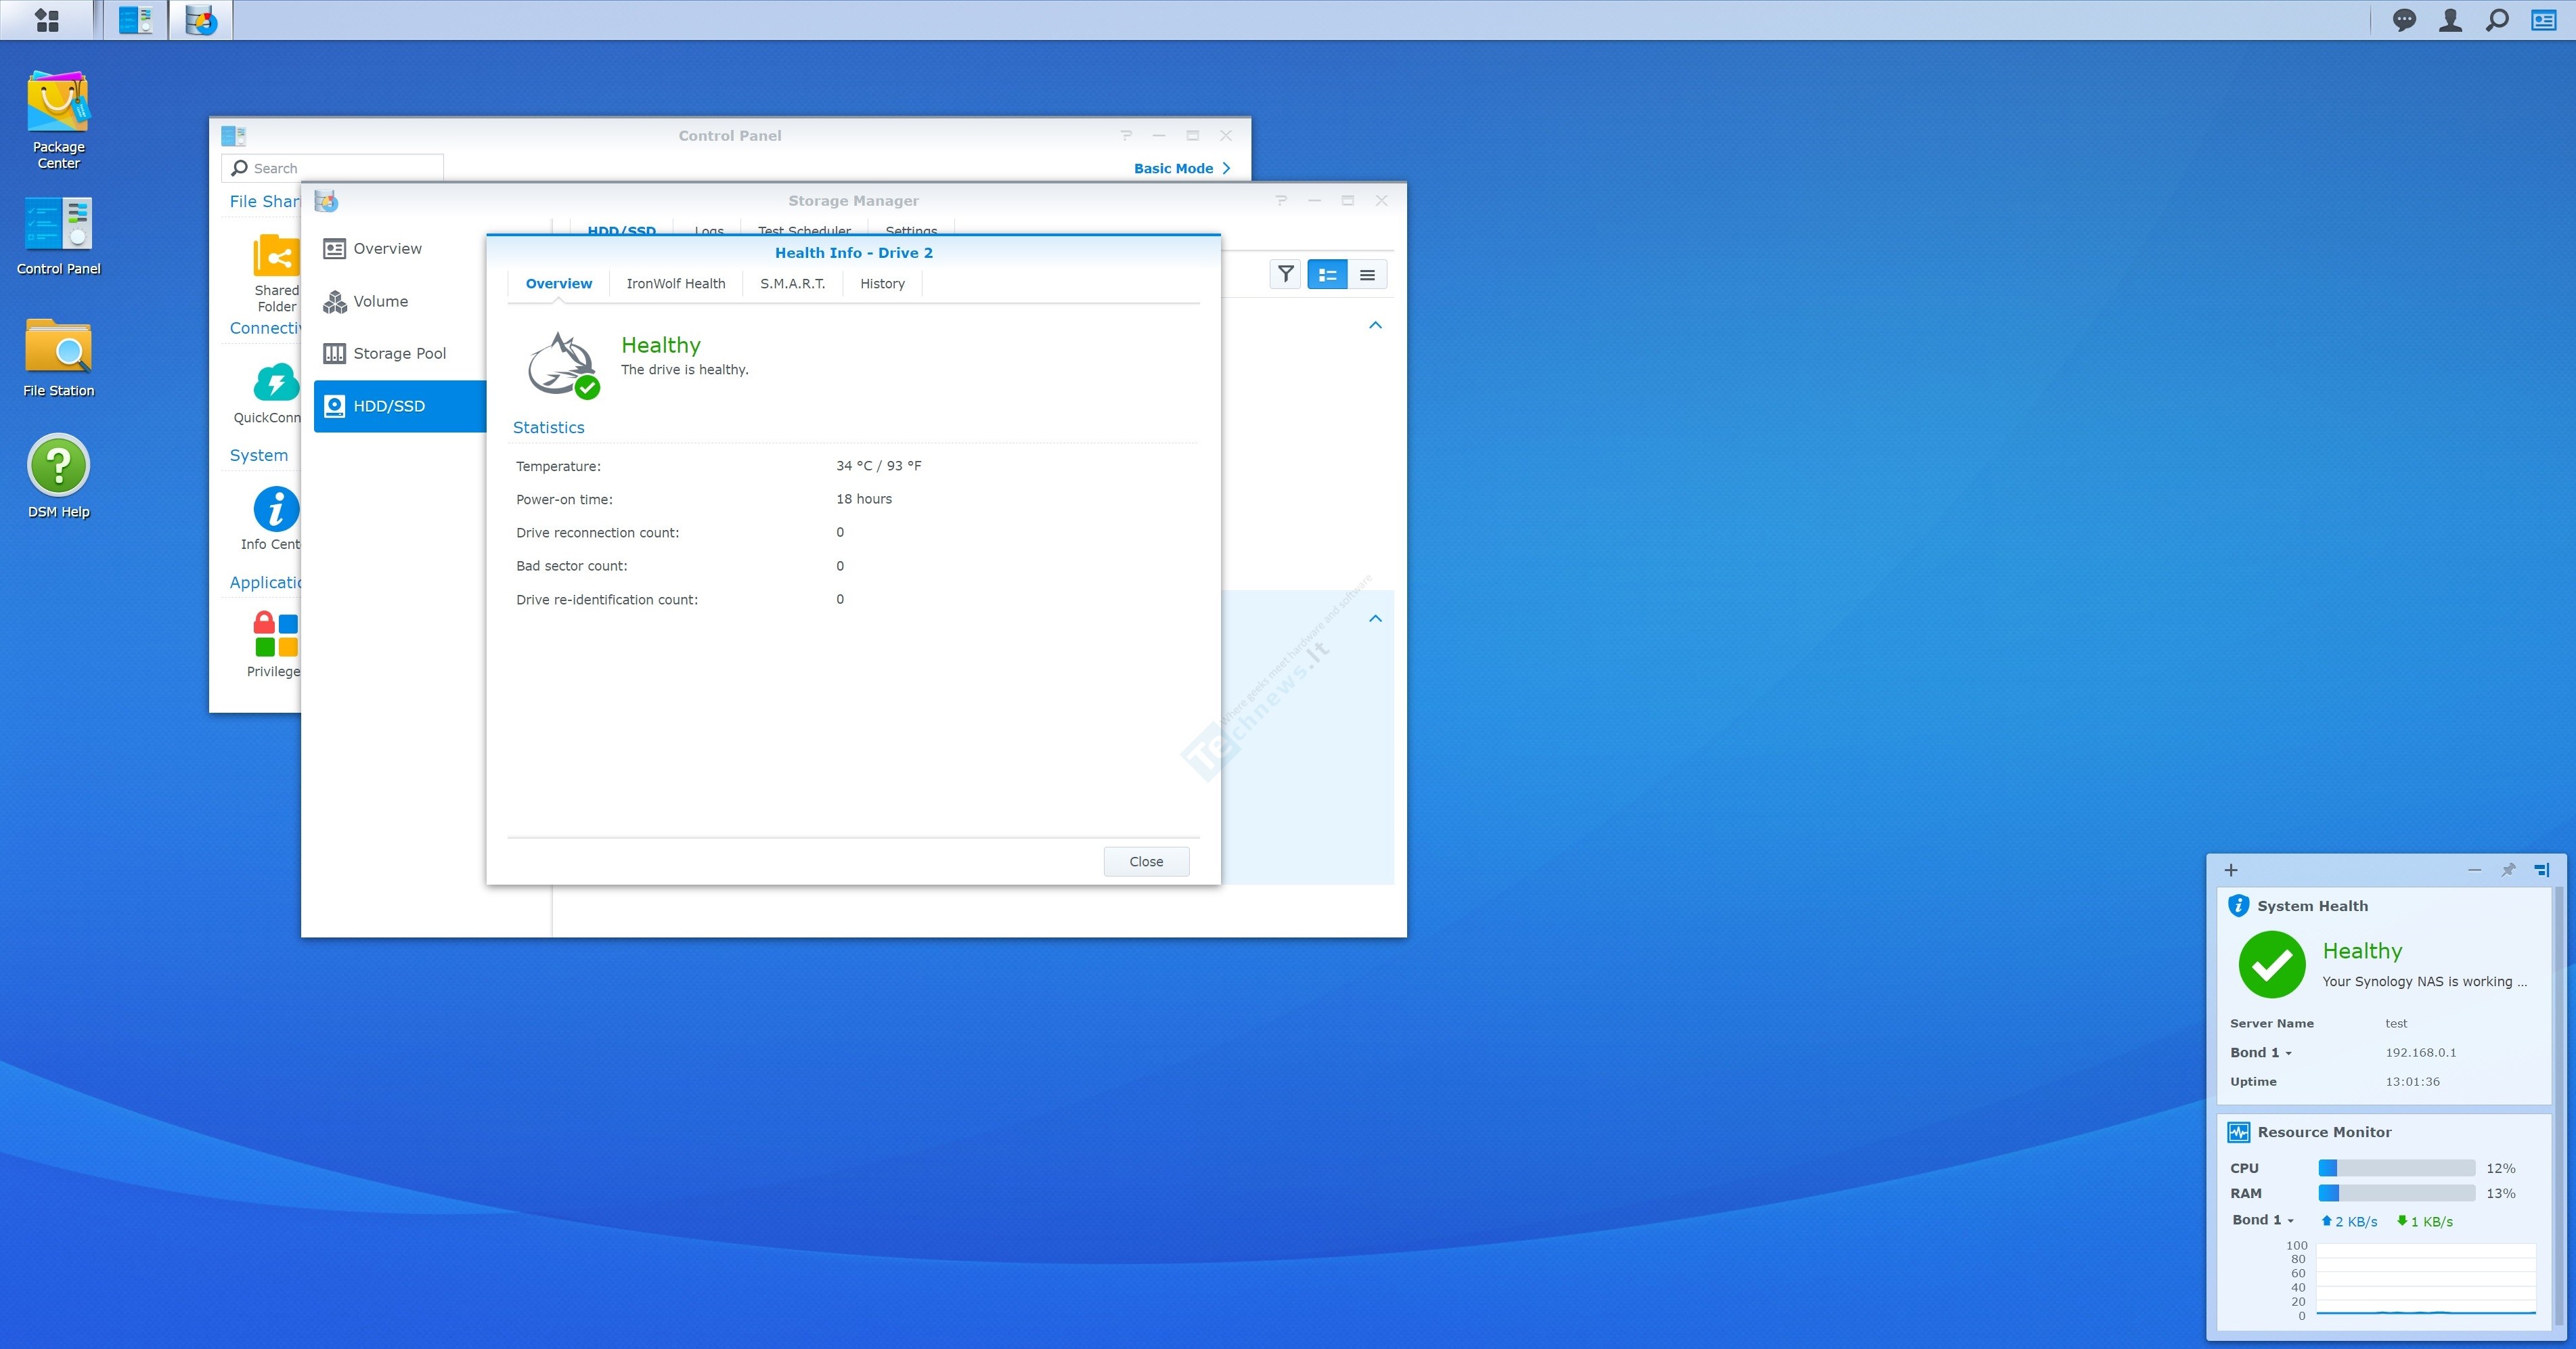This screenshot has width=2576, height=1349.
Task: Click the System Health shield icon
Action: coord(2238,906)
